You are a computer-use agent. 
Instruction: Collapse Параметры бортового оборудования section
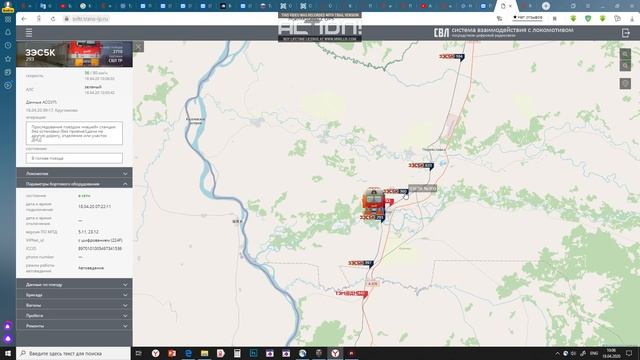coord(74,184)
